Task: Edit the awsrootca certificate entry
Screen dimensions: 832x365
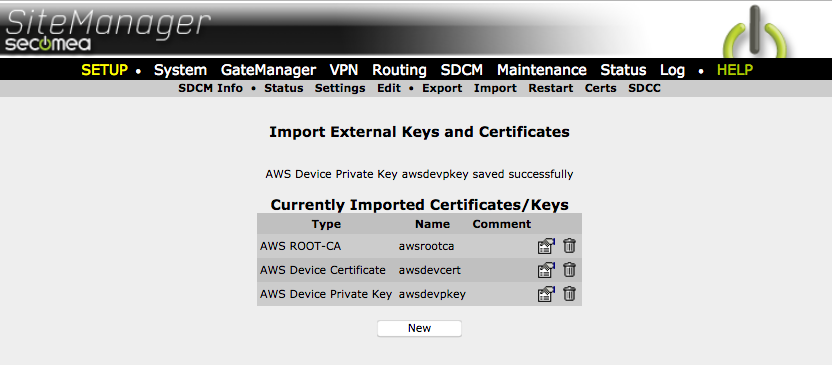Action: point(545,246)
